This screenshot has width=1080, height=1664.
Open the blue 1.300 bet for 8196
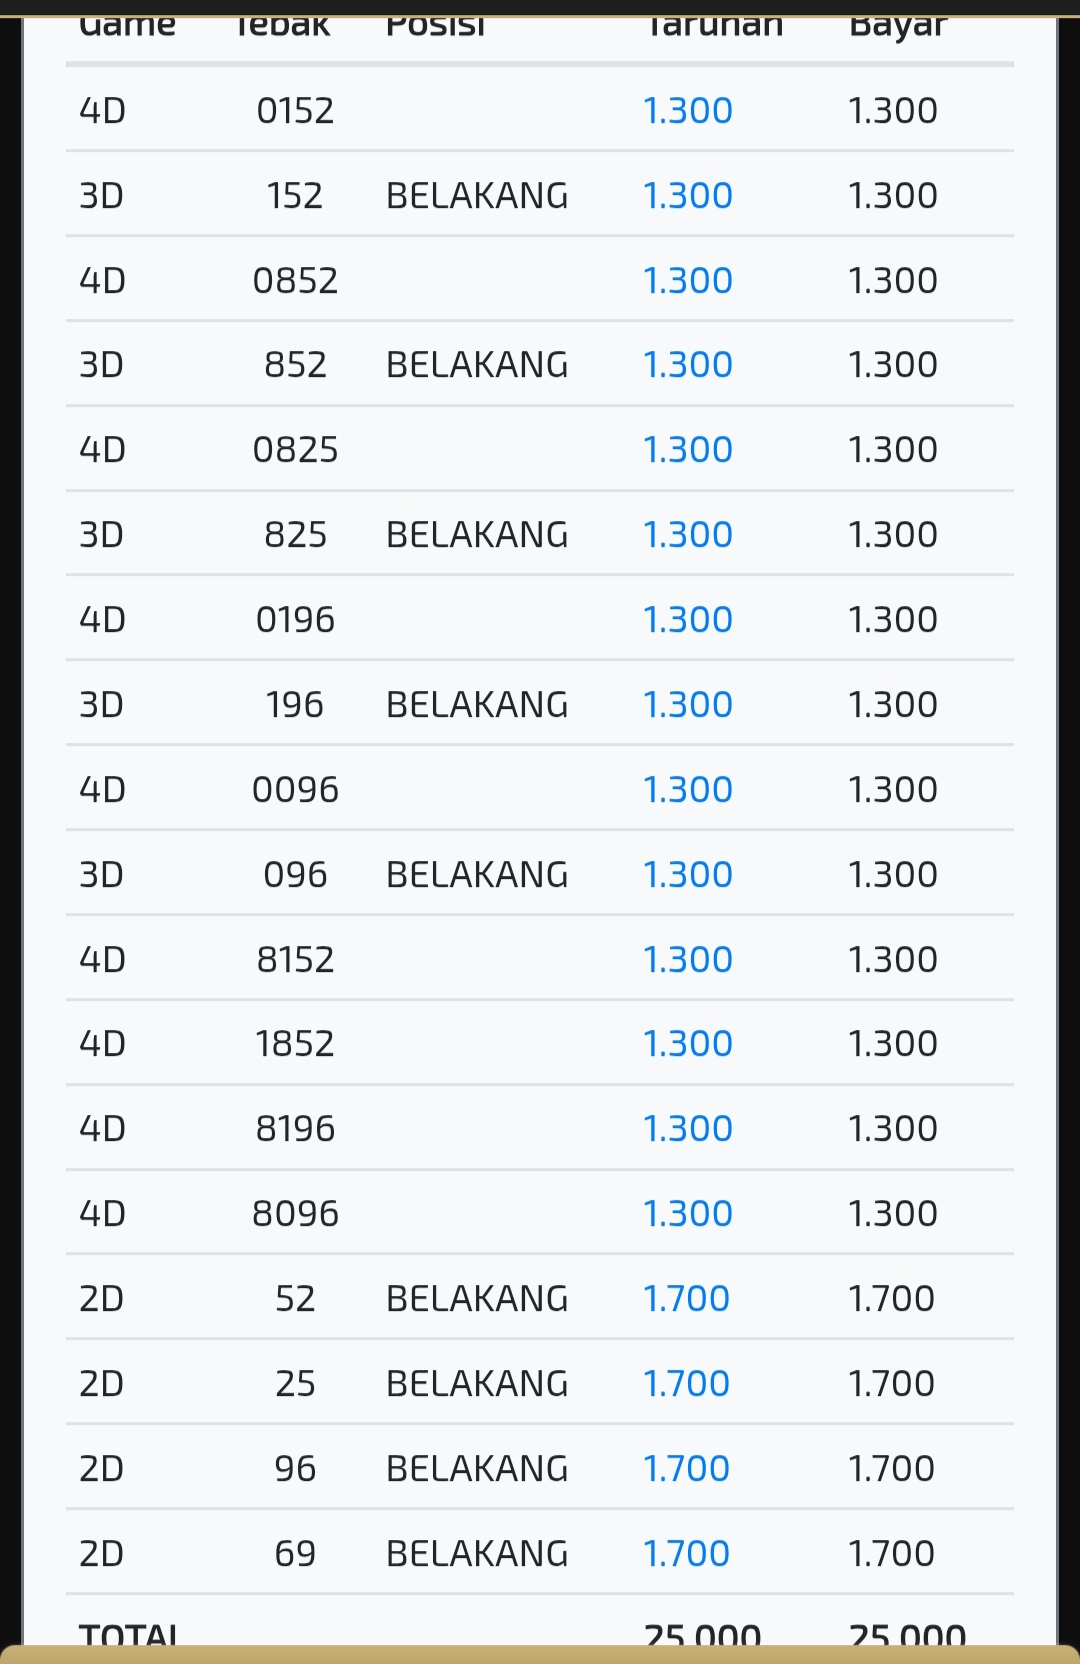[688, 1129]
